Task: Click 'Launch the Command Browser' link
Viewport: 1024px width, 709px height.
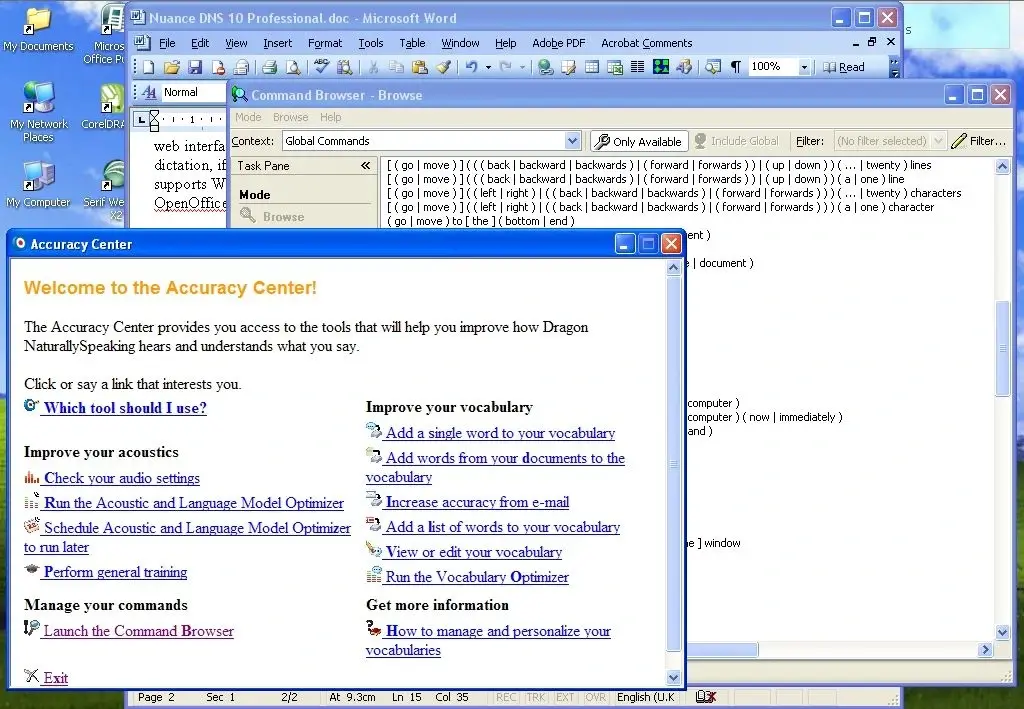Action: tap(138, 631)
